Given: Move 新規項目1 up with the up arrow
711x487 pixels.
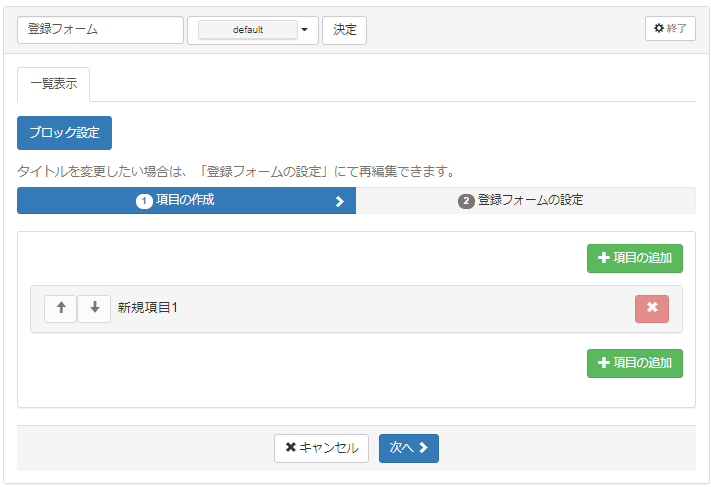Looking at the screenshot, I should point(60,308).
